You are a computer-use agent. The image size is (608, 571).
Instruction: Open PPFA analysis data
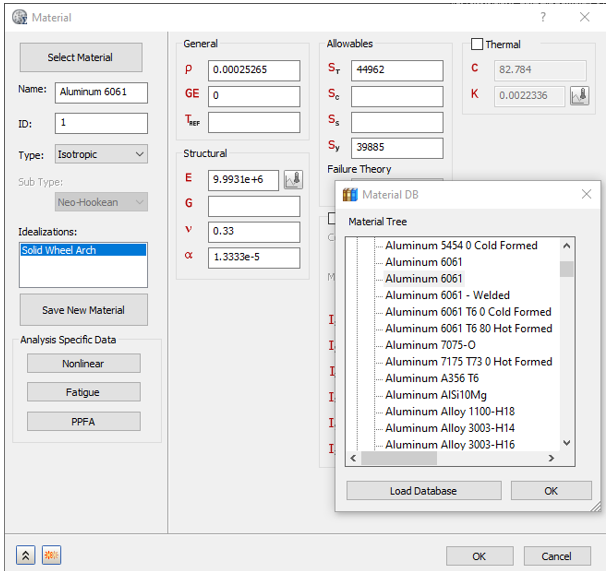[x=83, y=421]
